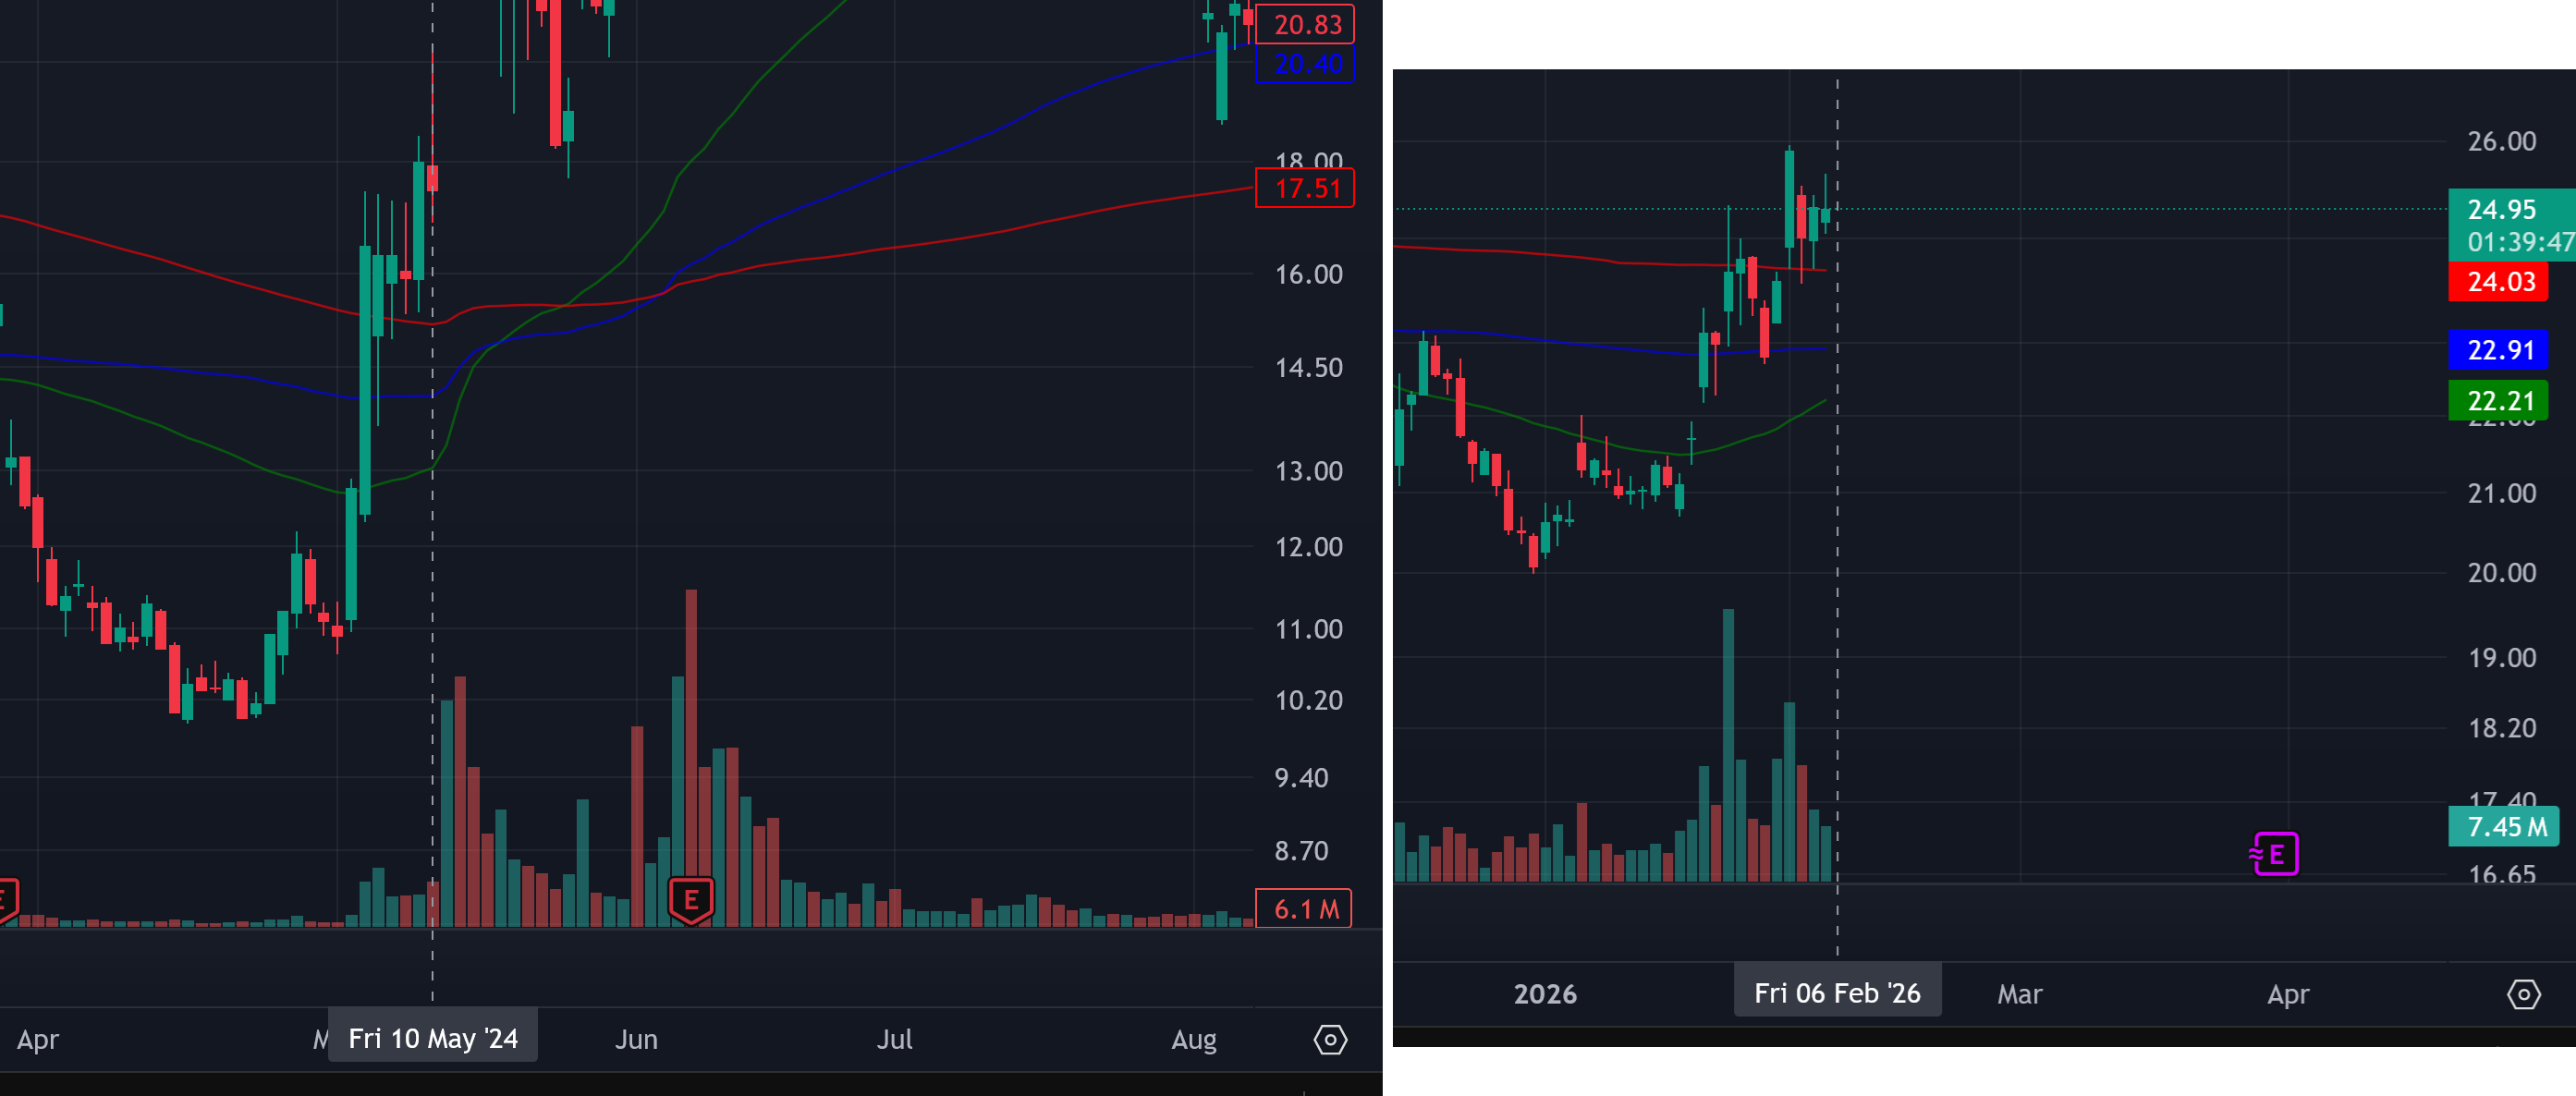This screenshot has height=1096, width=2576.
Task: Select the blue 22.91 indicator label
Action: [2499, 350]
